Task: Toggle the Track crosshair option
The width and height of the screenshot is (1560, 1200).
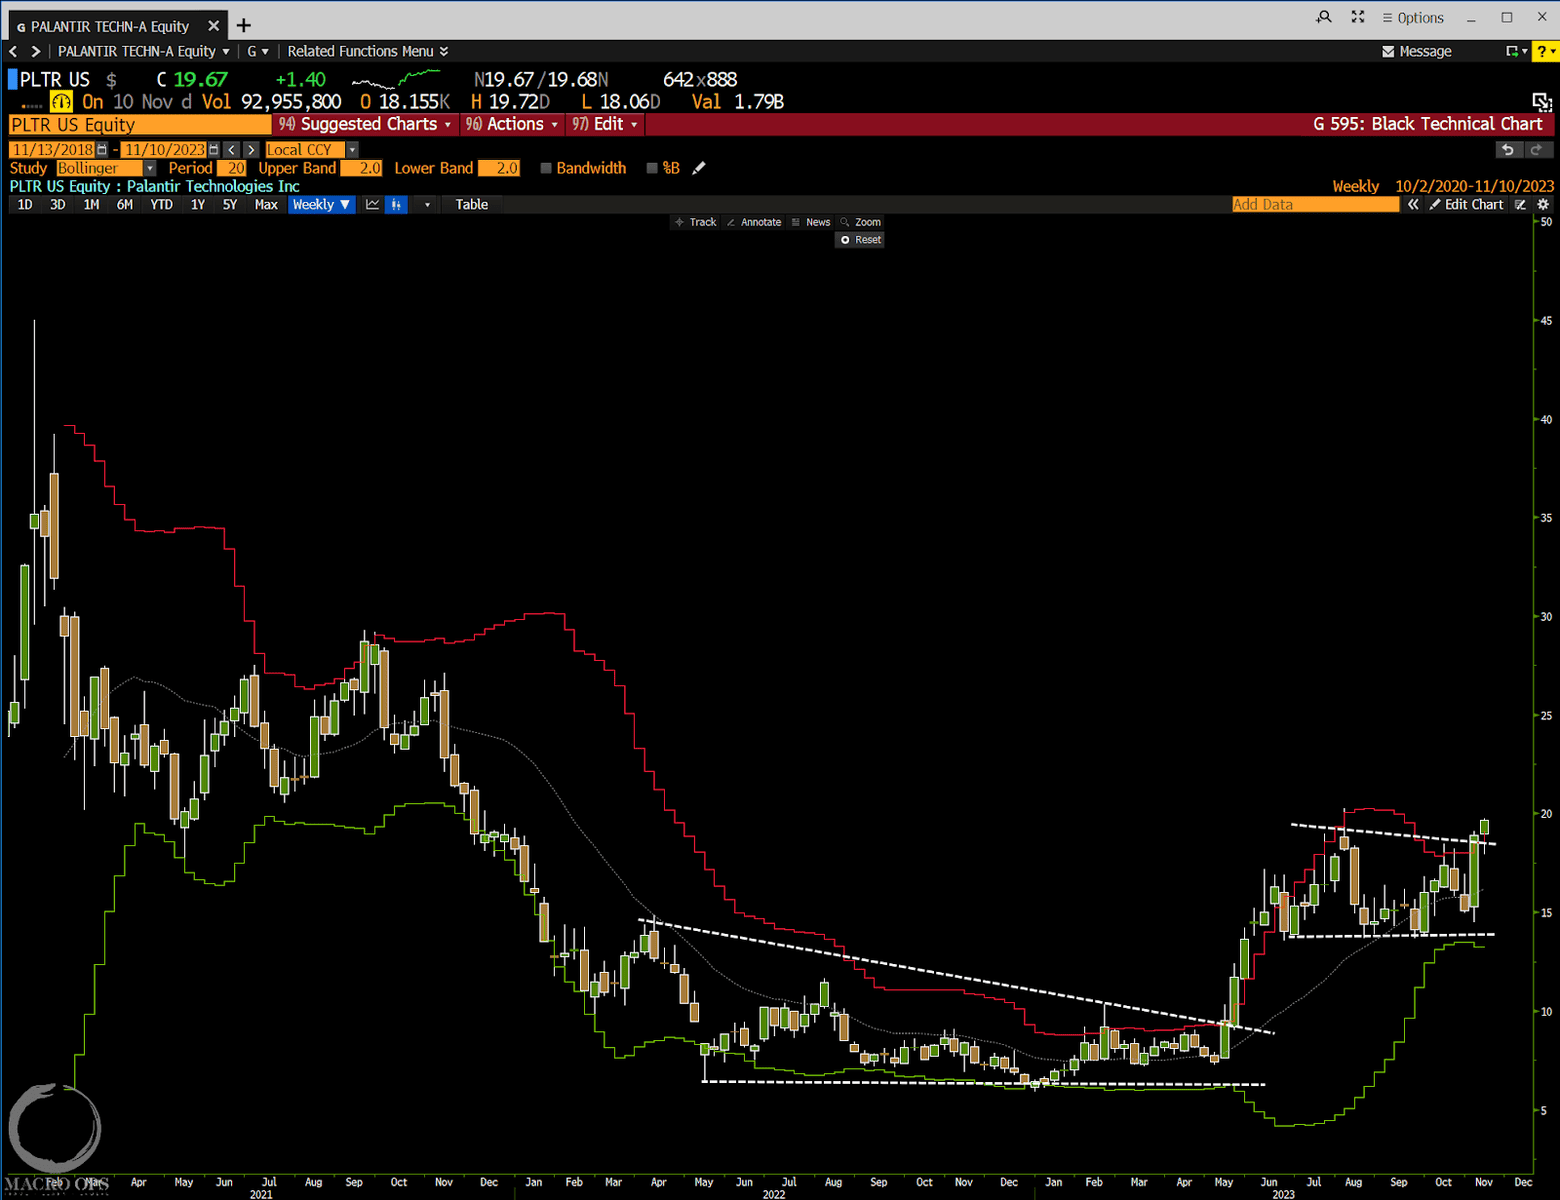Action: coord(696,222)
